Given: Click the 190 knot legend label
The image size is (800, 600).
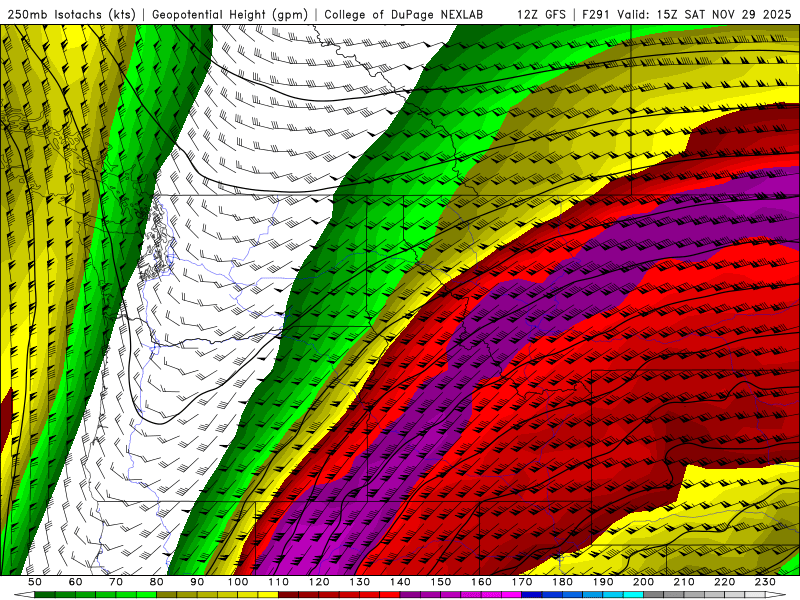Looking at the screenshot, I should tap(603, 582).
